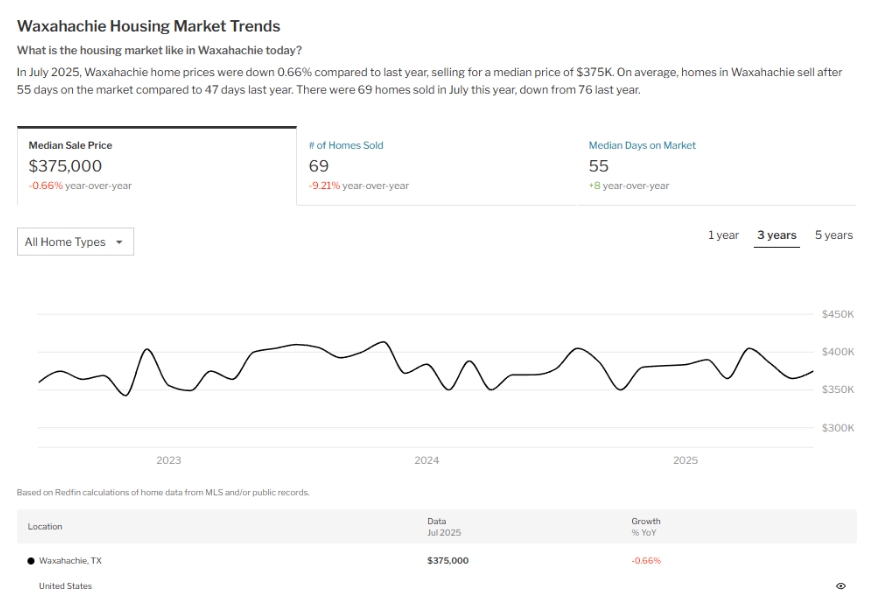Open the All Home Types dropdown
Viewport: 874px width, 603px height.
pyautogui.click(x=75, y=242)
